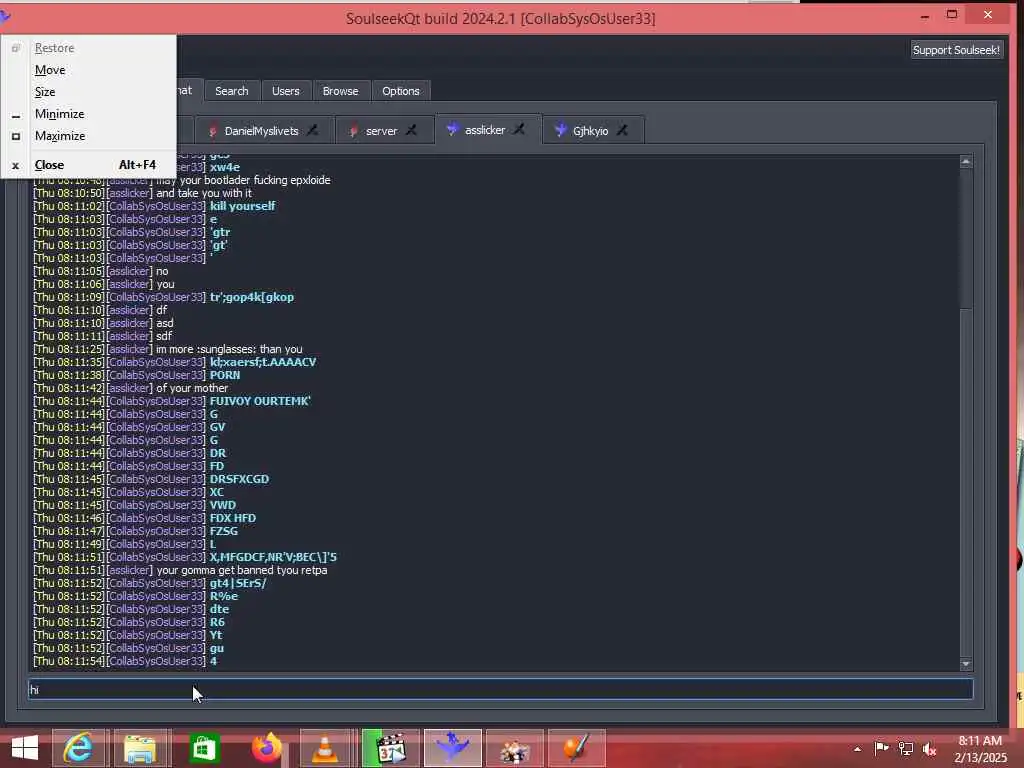This screenshot has height=768, width=1024.
Task: Click the chat message input field
Action: 500,690
